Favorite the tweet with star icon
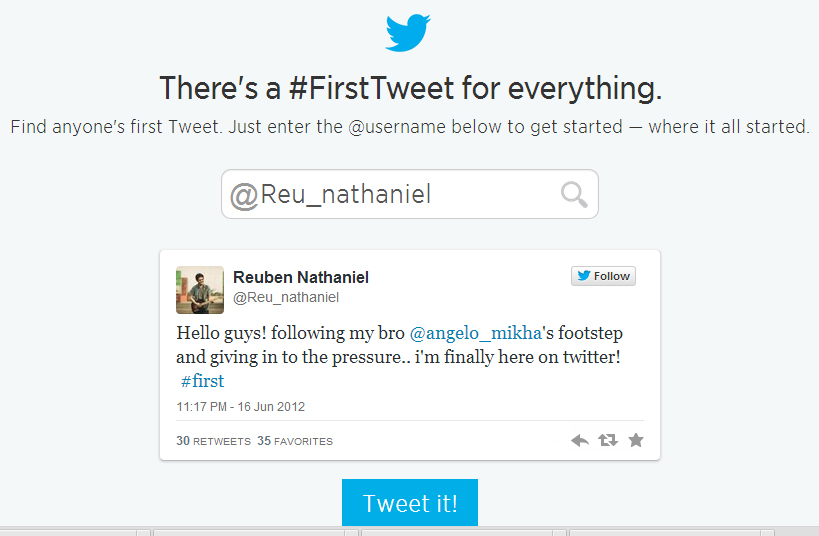Screen dimensions: 819x536 point(636,440)
